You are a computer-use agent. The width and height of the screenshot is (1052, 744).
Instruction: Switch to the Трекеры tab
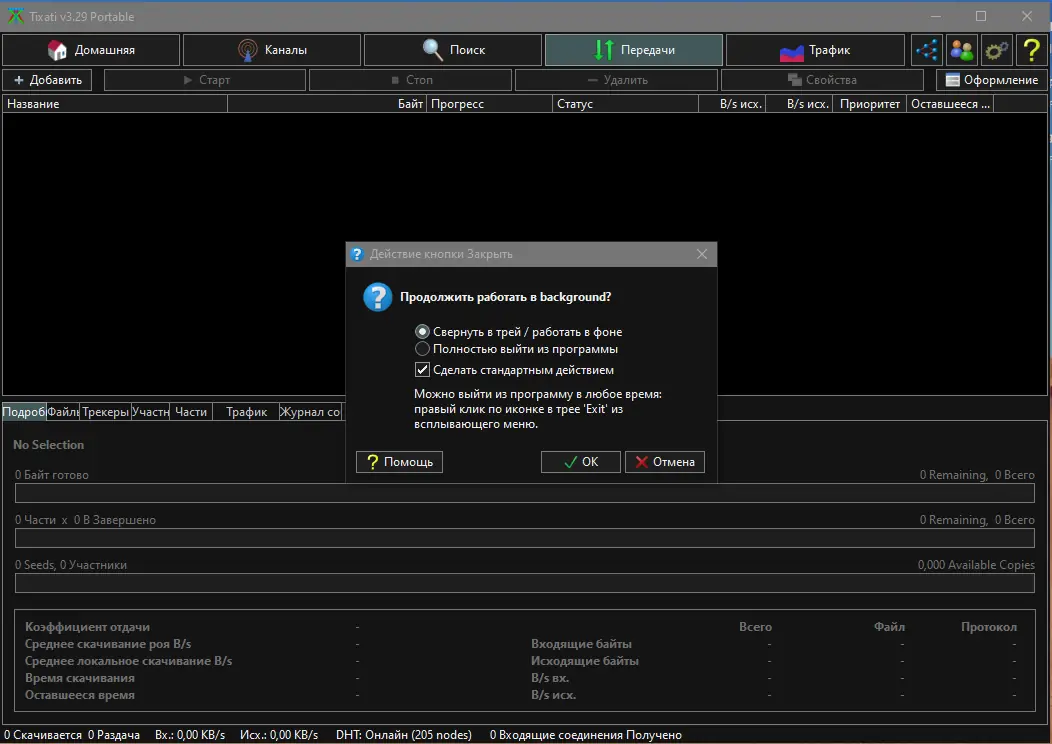pyautogui.click(x=105, y=412)
